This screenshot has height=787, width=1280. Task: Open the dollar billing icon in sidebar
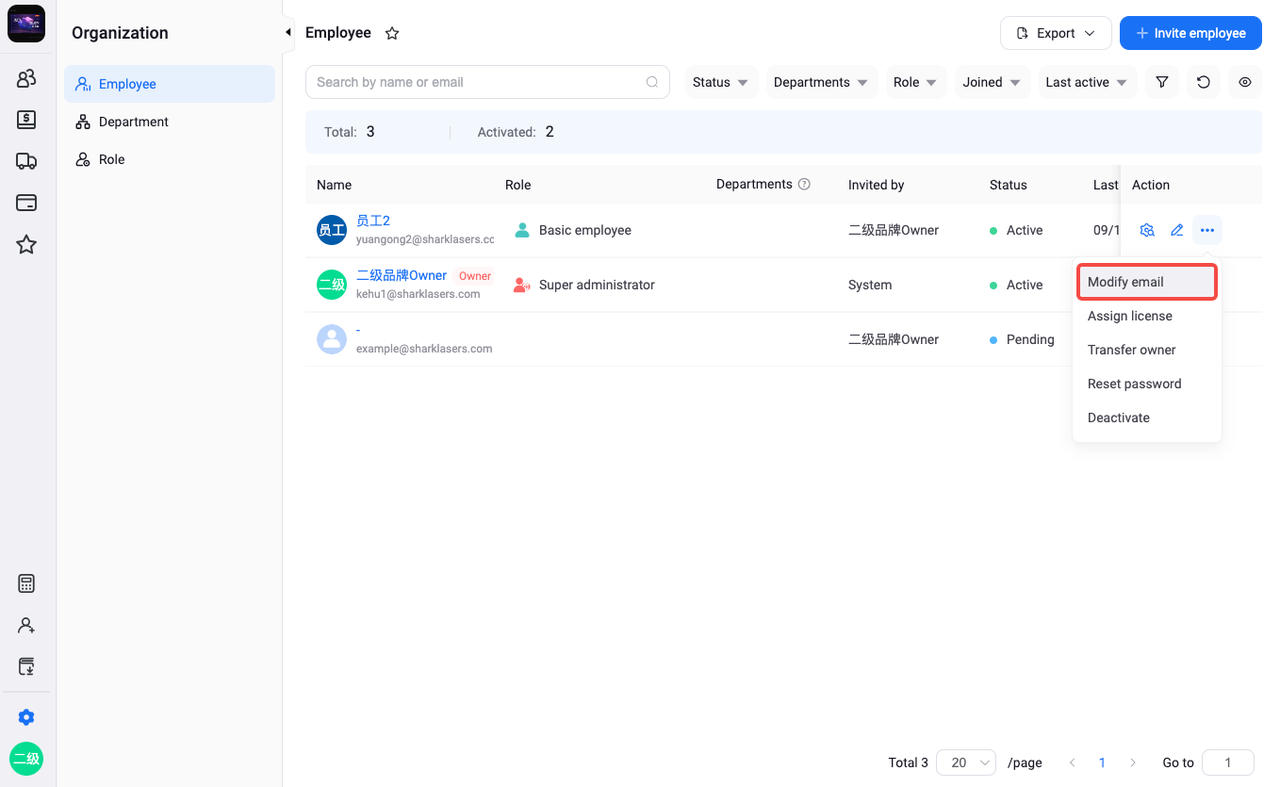[x=27, y=120]
